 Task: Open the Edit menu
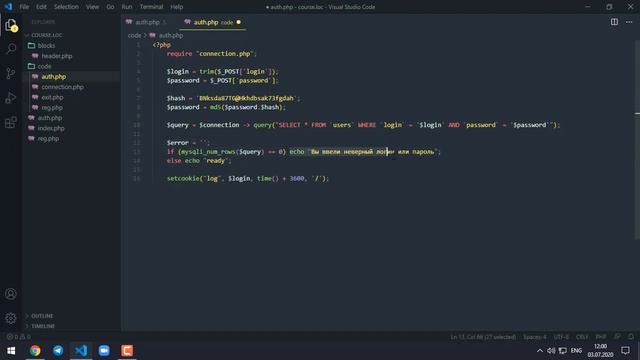click(x=41, y=7)
